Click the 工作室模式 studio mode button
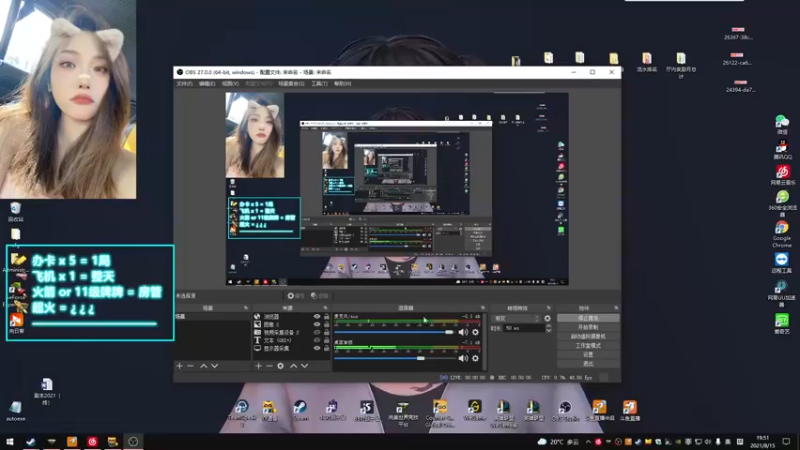Viewport: 800px width, 450px height. (x=588, y=346)
